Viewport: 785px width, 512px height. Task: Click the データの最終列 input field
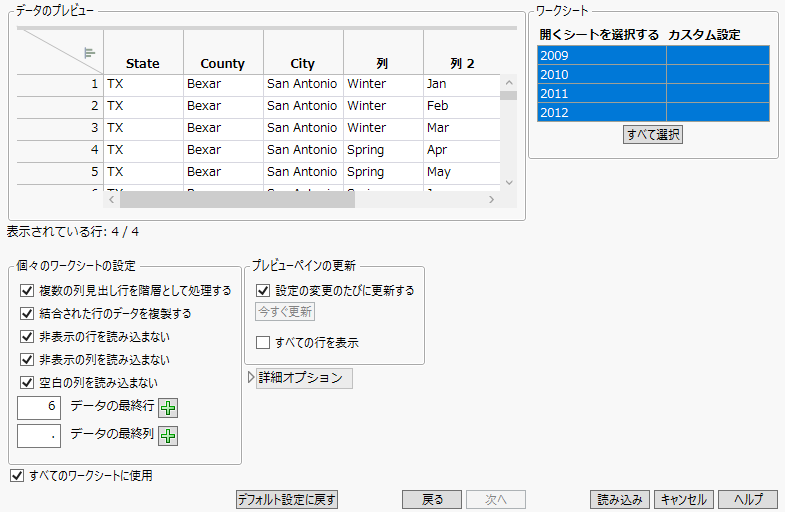point(39,436)
